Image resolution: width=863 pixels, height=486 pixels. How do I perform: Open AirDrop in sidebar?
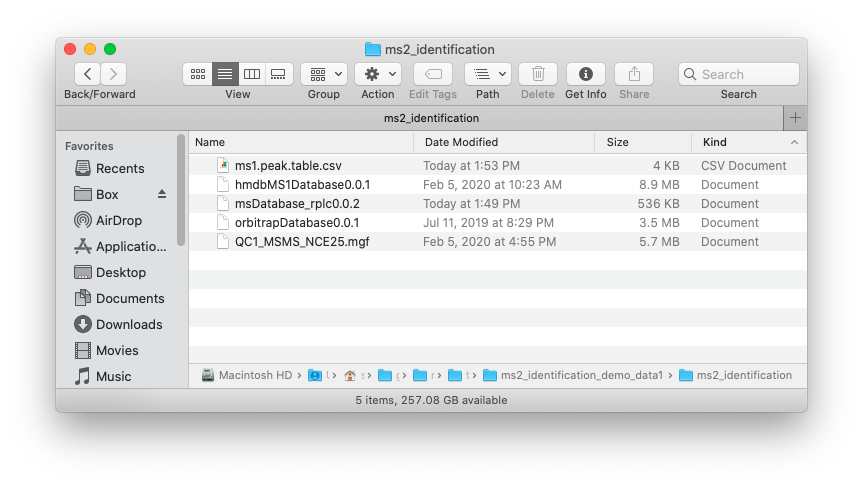108,220
